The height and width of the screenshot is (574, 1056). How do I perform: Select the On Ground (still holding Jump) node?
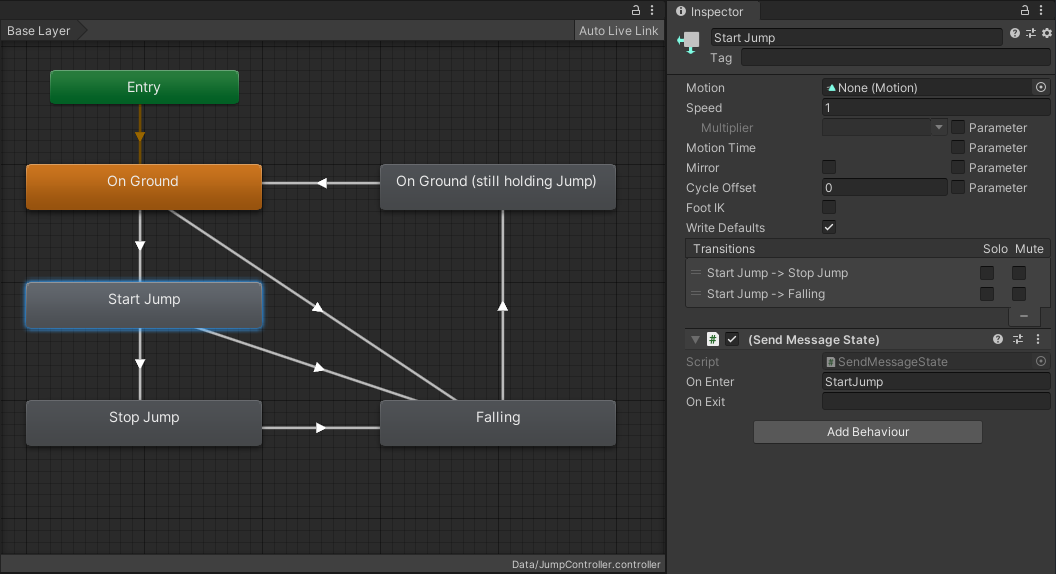[x=498, y=187]
